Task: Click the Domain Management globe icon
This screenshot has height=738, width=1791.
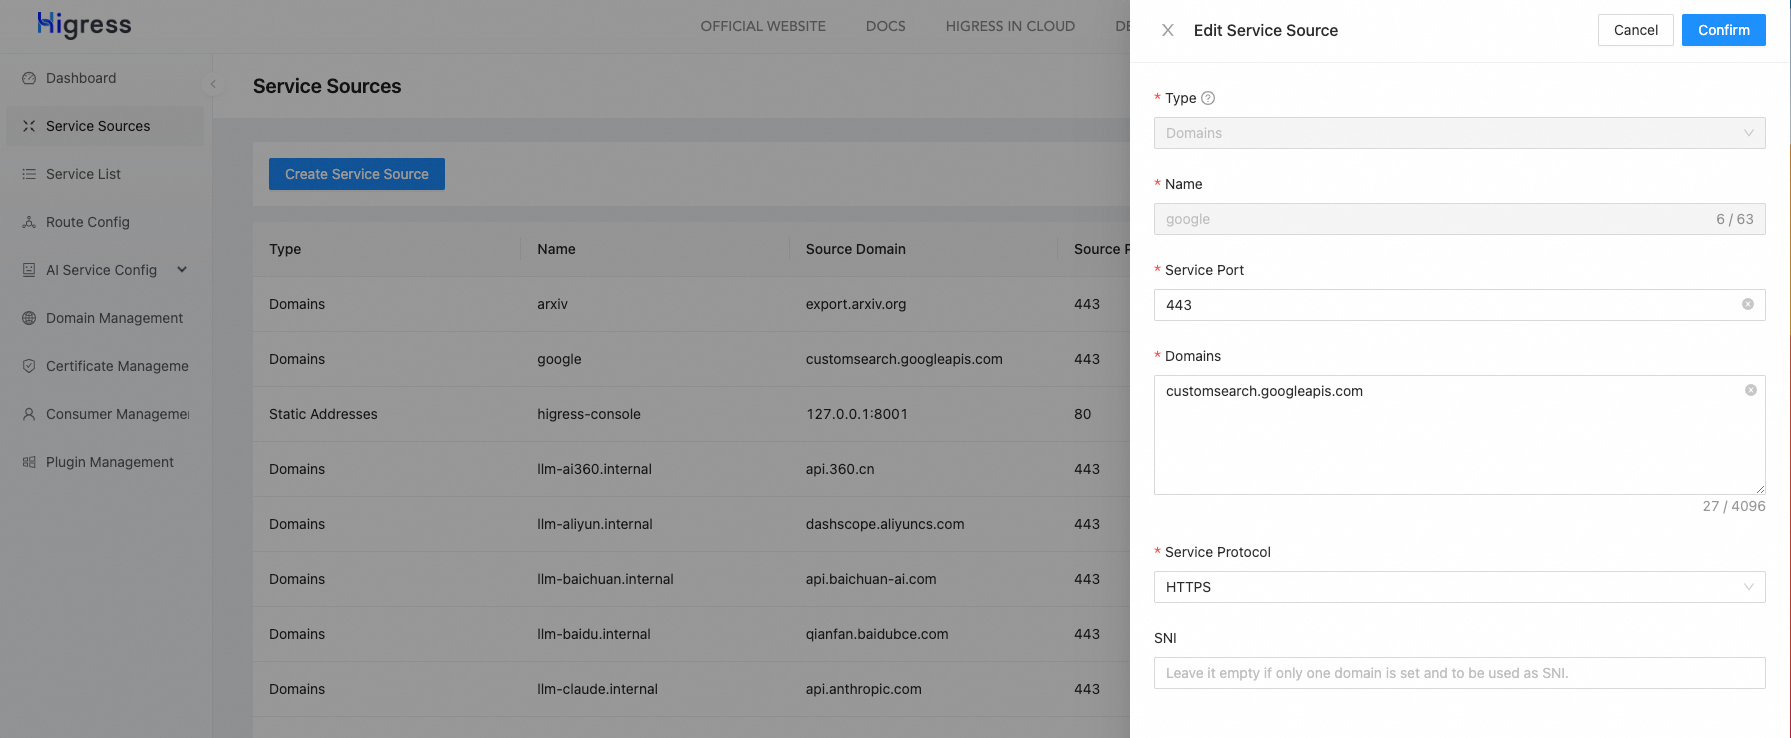Action: click(x=29, y=318)
